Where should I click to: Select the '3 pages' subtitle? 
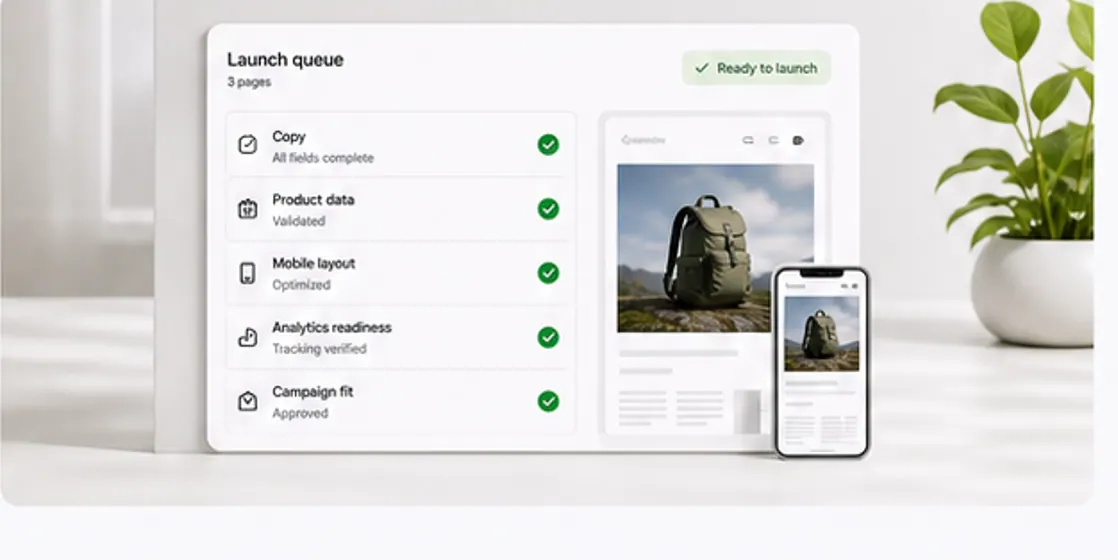249,82
